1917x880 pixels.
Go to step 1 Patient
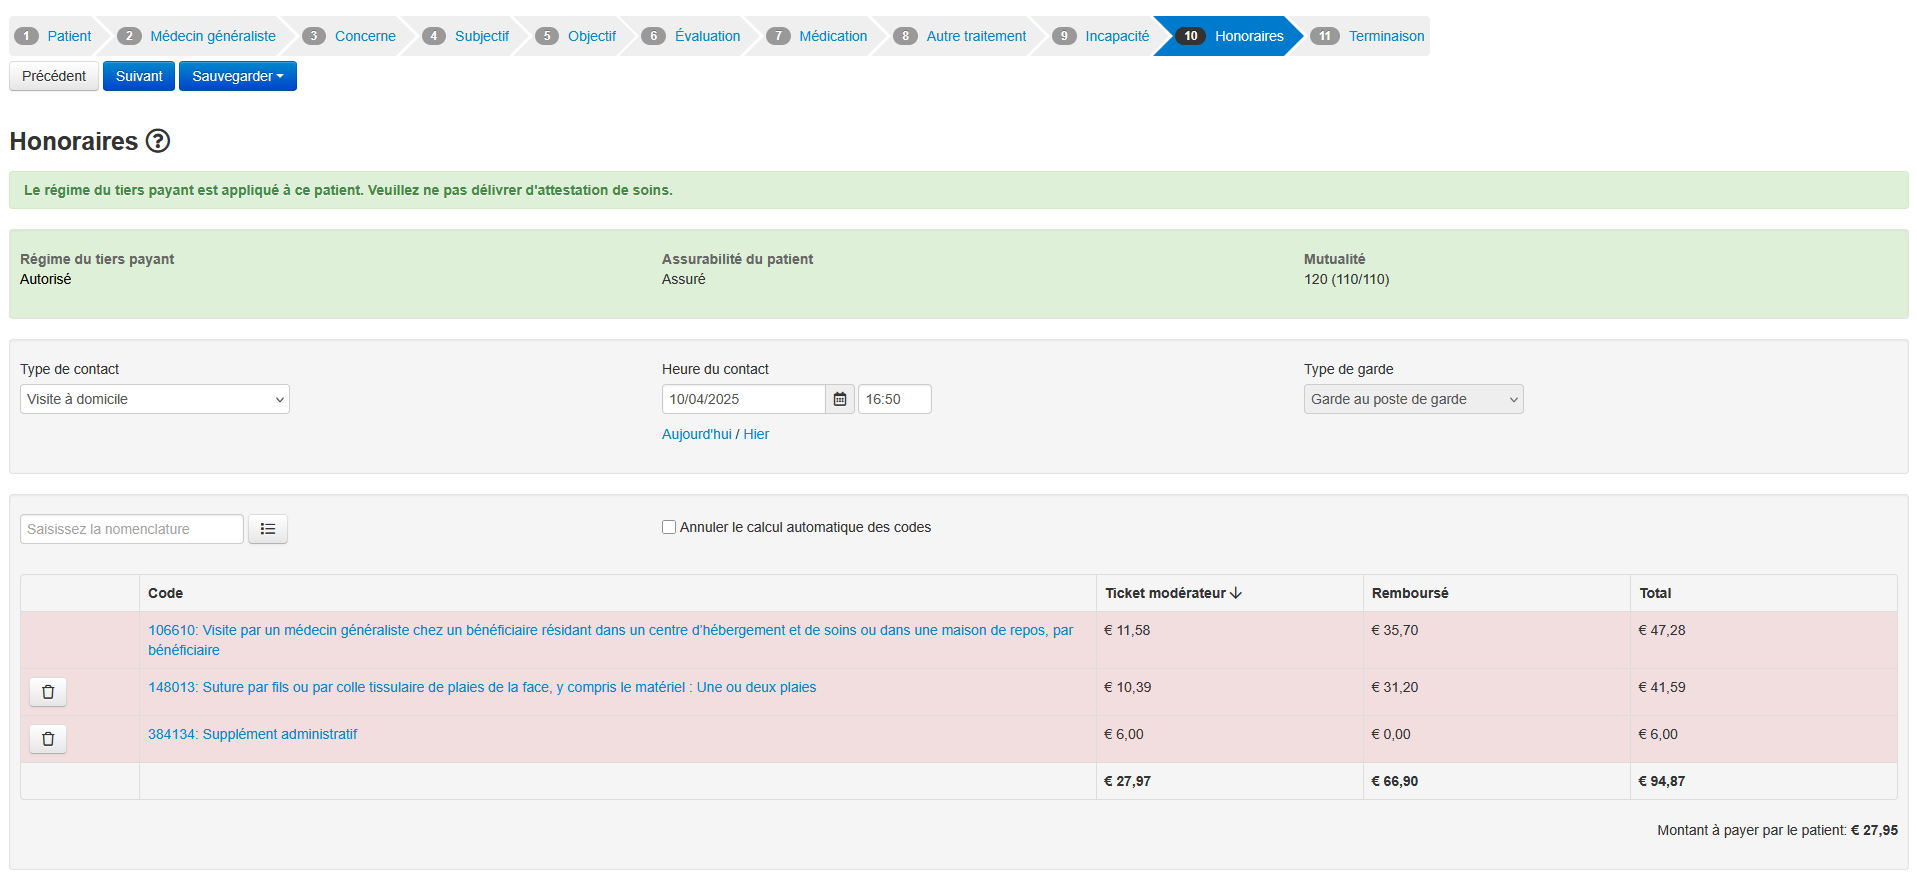(54, 36)
